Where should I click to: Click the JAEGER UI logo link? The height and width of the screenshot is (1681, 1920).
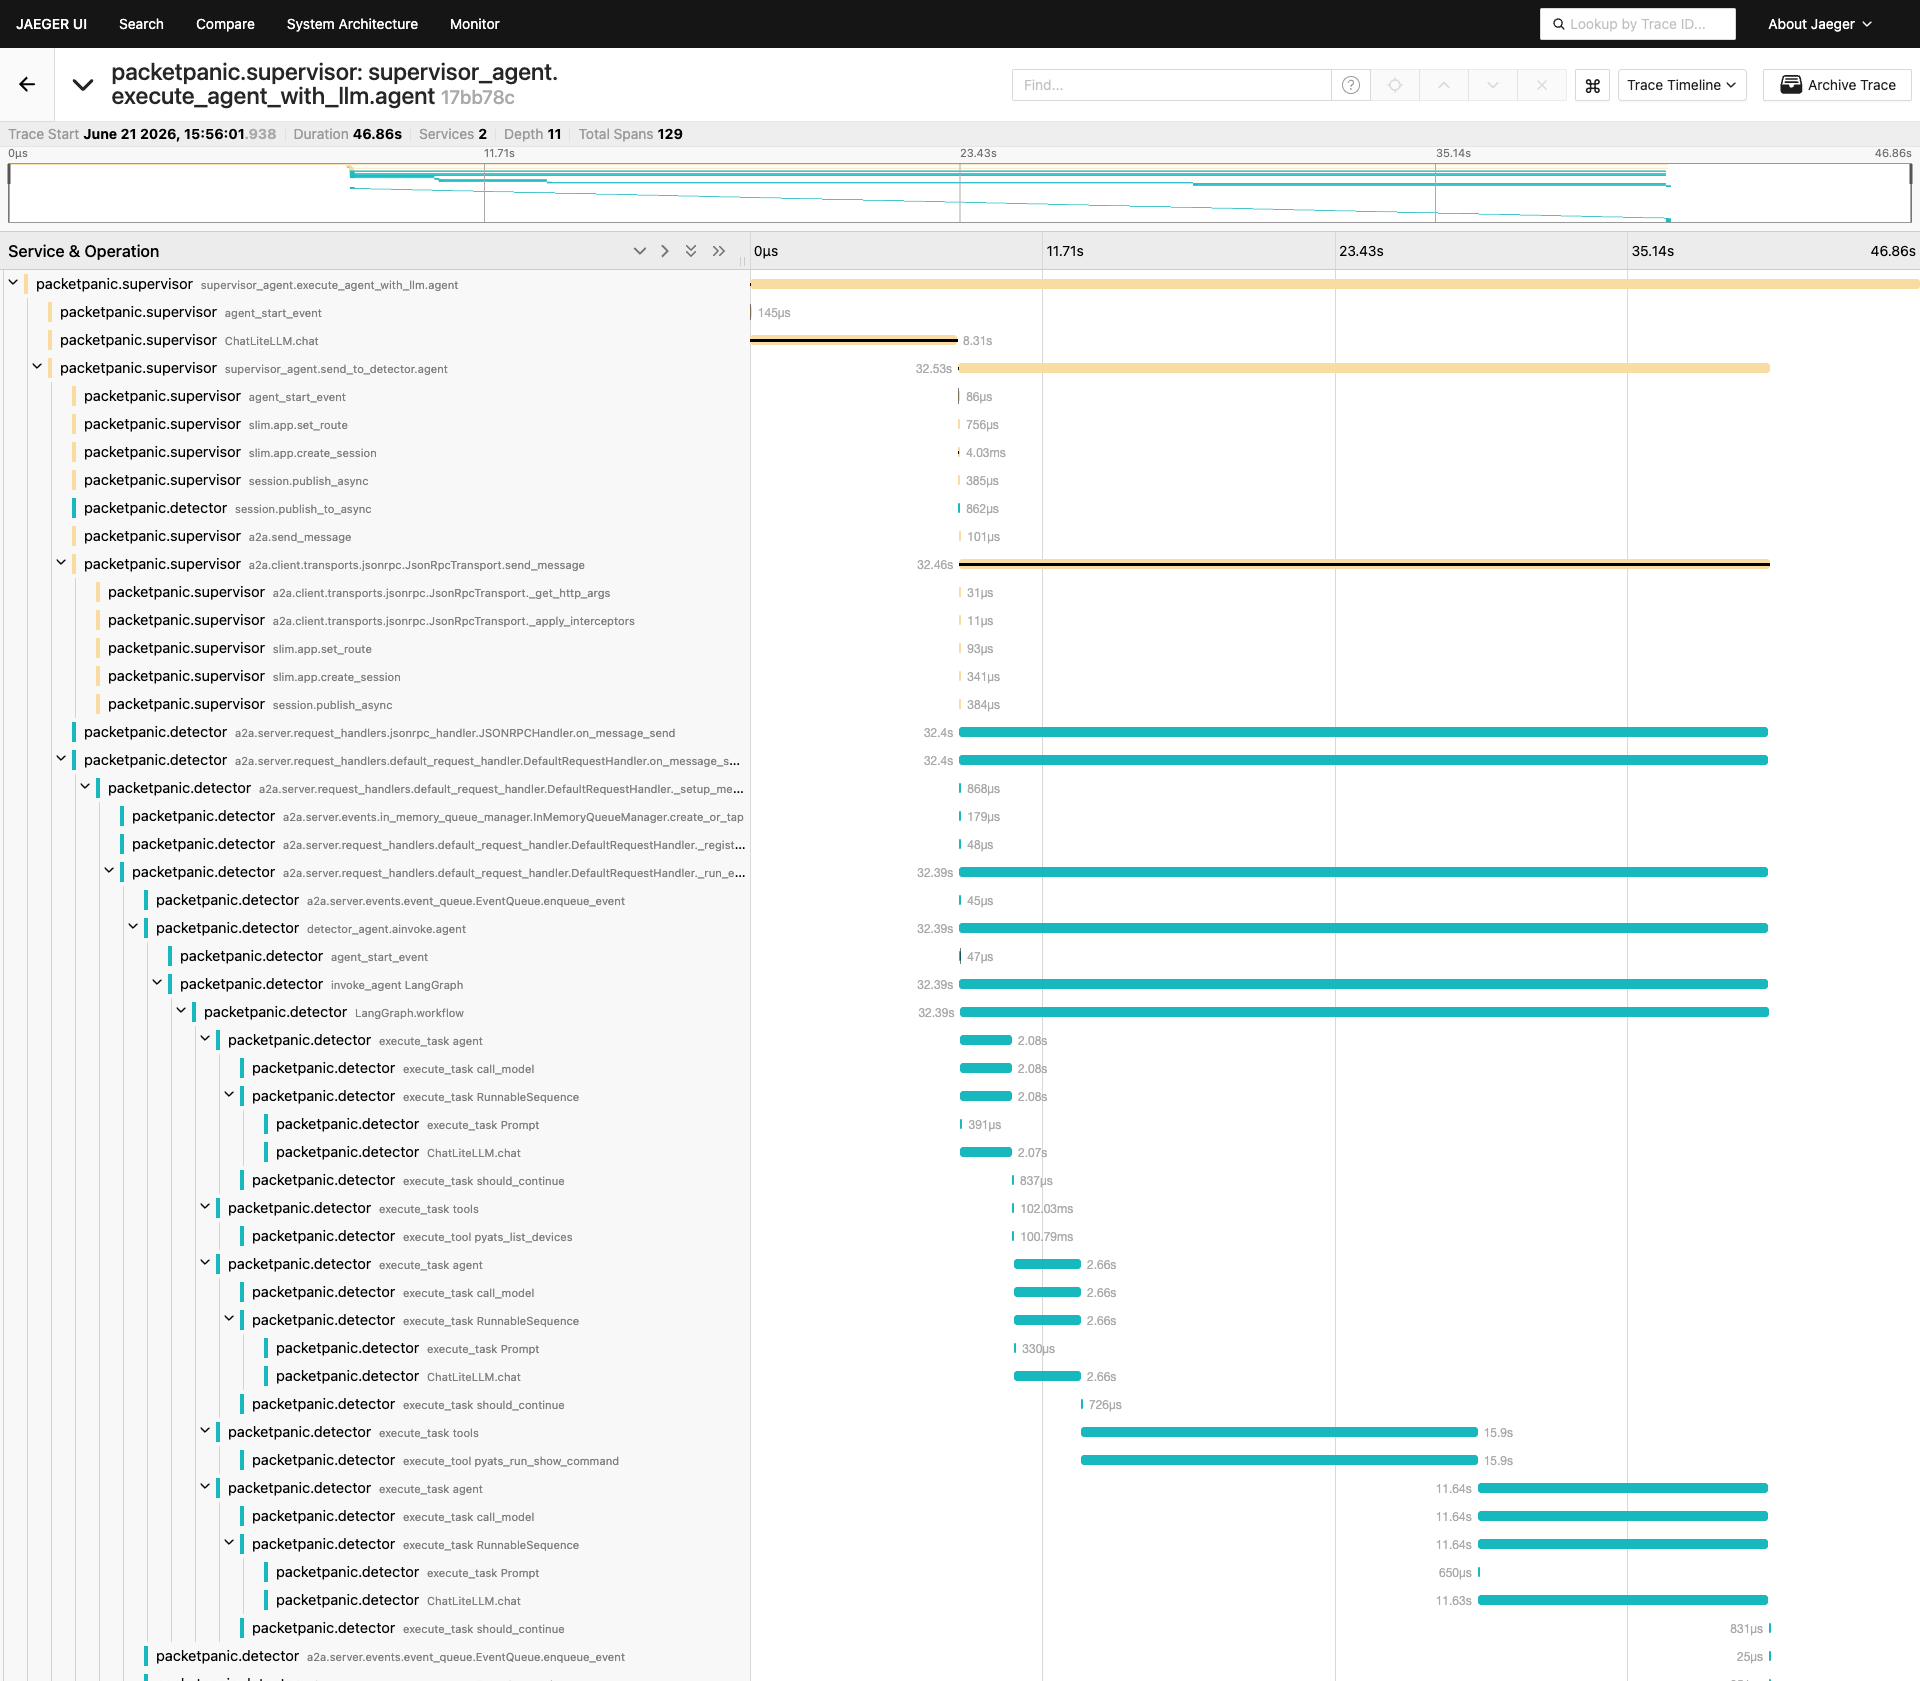[x=51, y=24]
